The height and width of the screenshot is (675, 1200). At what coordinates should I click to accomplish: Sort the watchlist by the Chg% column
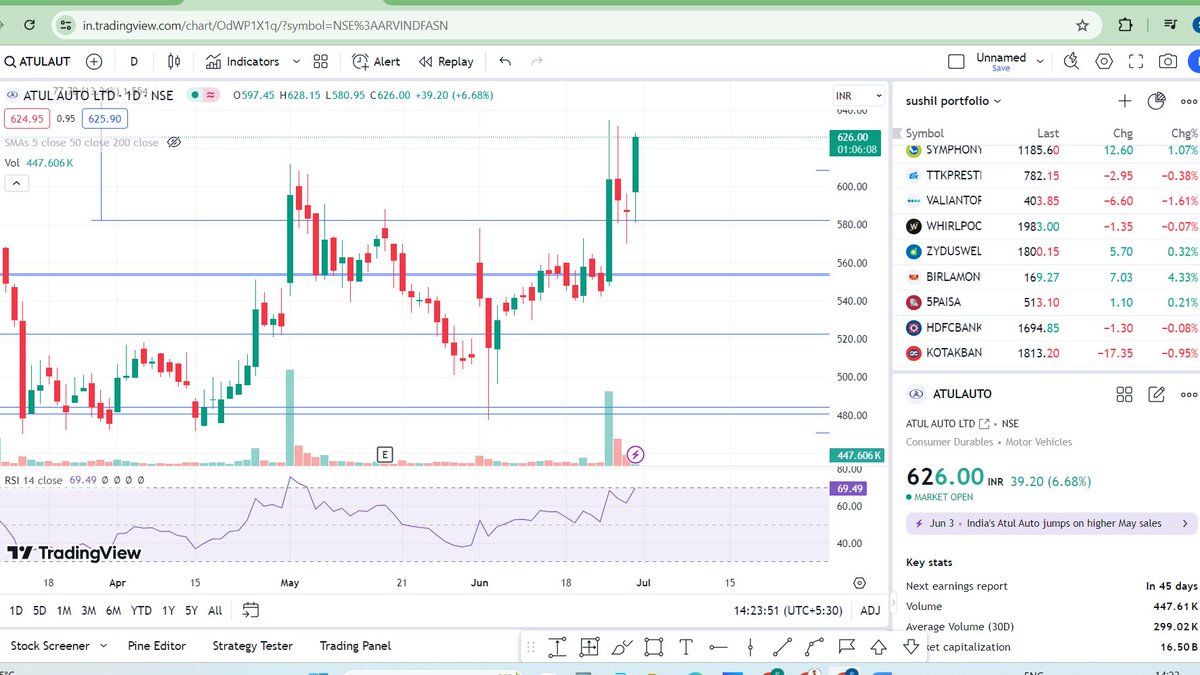pos(1184,133)
